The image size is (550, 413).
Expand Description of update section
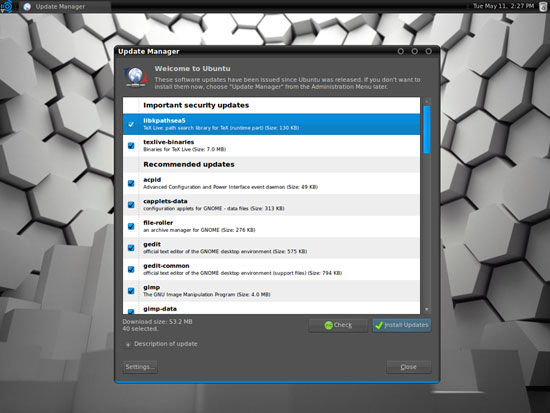(x=127, y=344)
